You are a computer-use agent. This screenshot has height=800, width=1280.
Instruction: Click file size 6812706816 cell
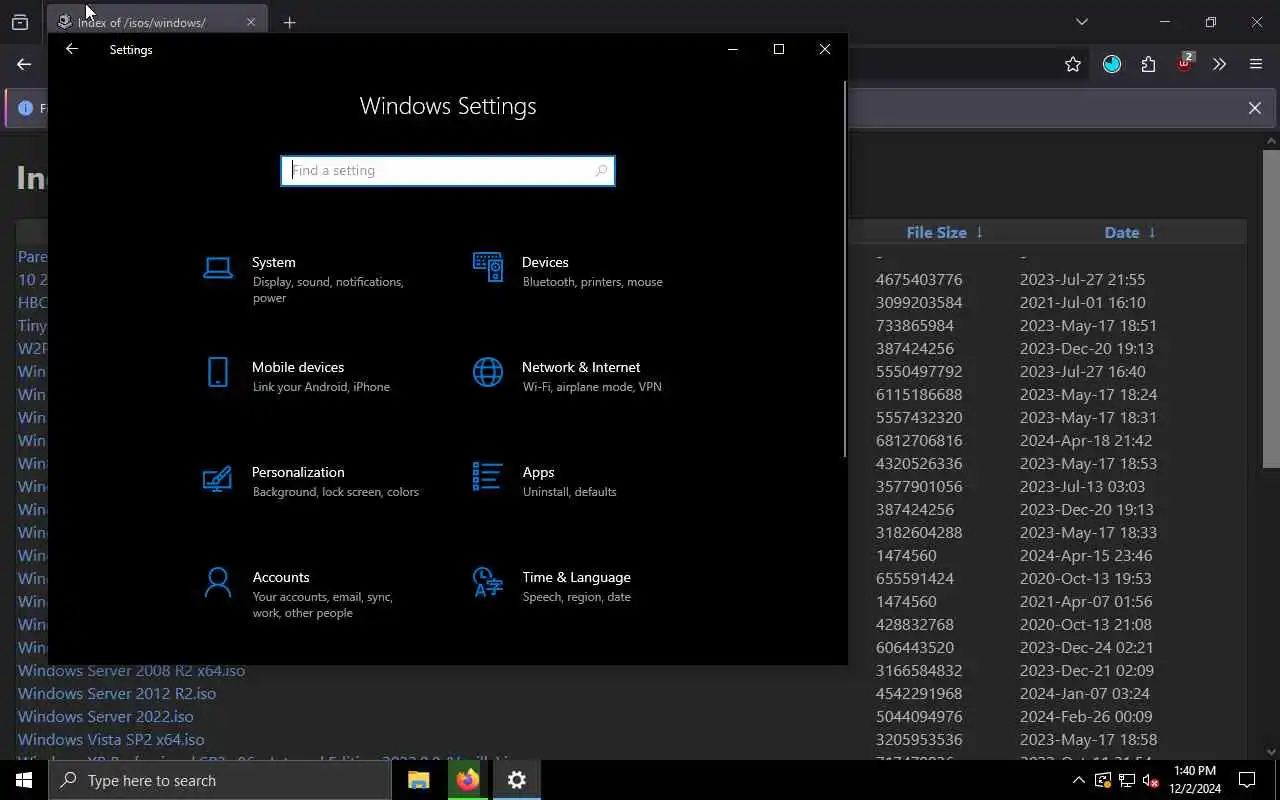919,440
